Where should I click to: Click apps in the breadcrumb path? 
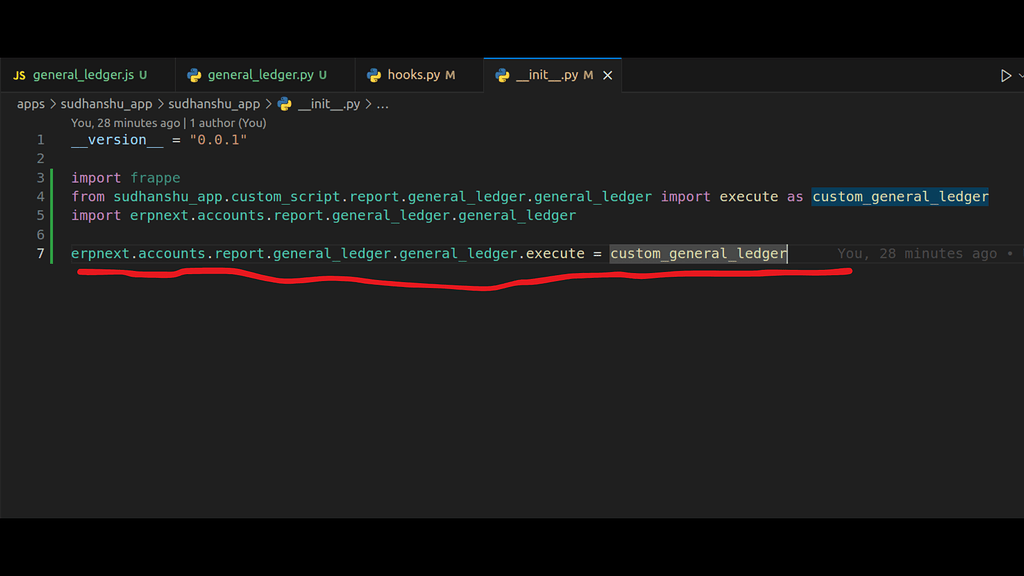pyautogui.click(x=29, y=103)
